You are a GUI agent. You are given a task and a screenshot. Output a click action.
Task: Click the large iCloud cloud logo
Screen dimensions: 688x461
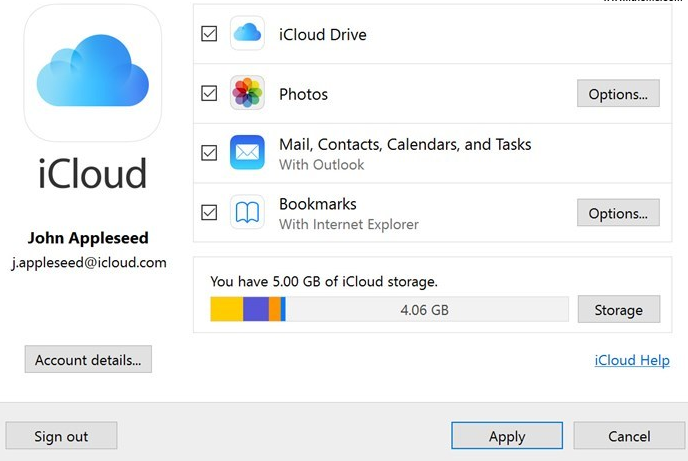click(x=93, y=73)
